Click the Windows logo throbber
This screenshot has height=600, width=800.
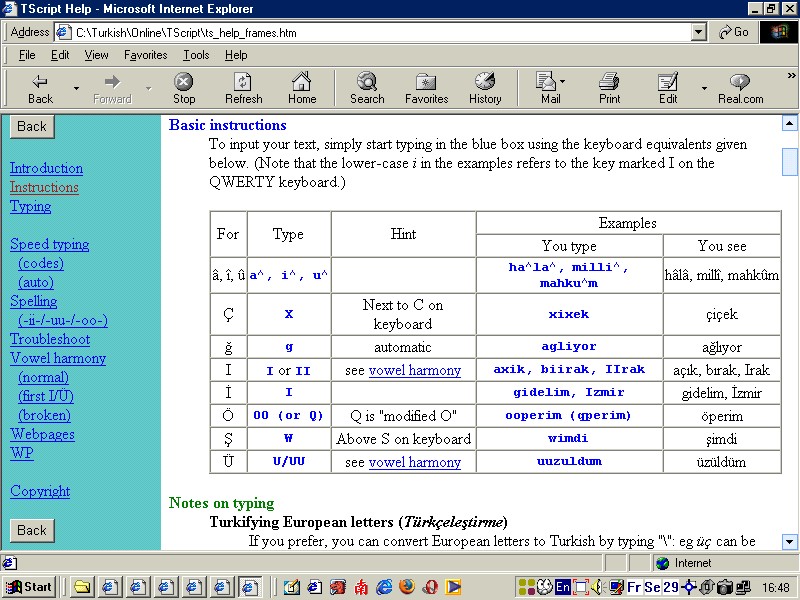coord(779,32)
